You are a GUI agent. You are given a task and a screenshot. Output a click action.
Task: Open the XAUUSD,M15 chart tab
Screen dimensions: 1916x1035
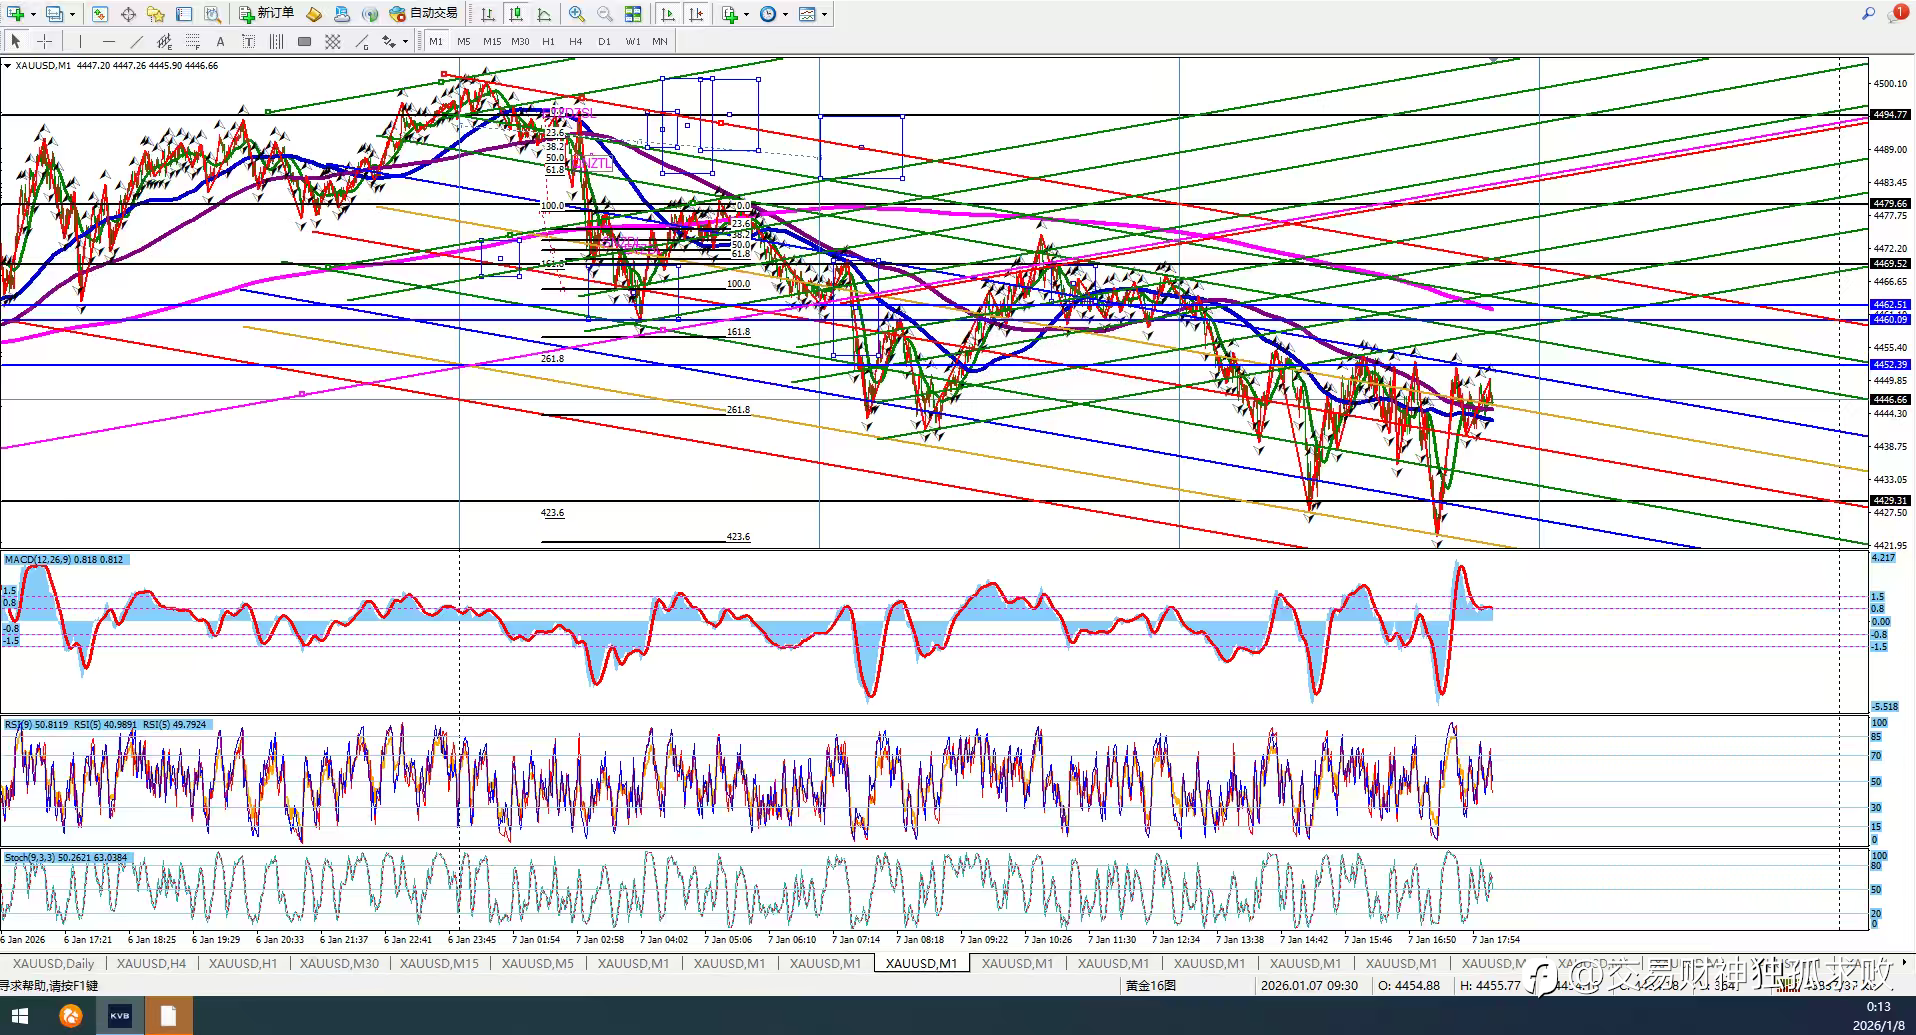[x=439, y=963]
